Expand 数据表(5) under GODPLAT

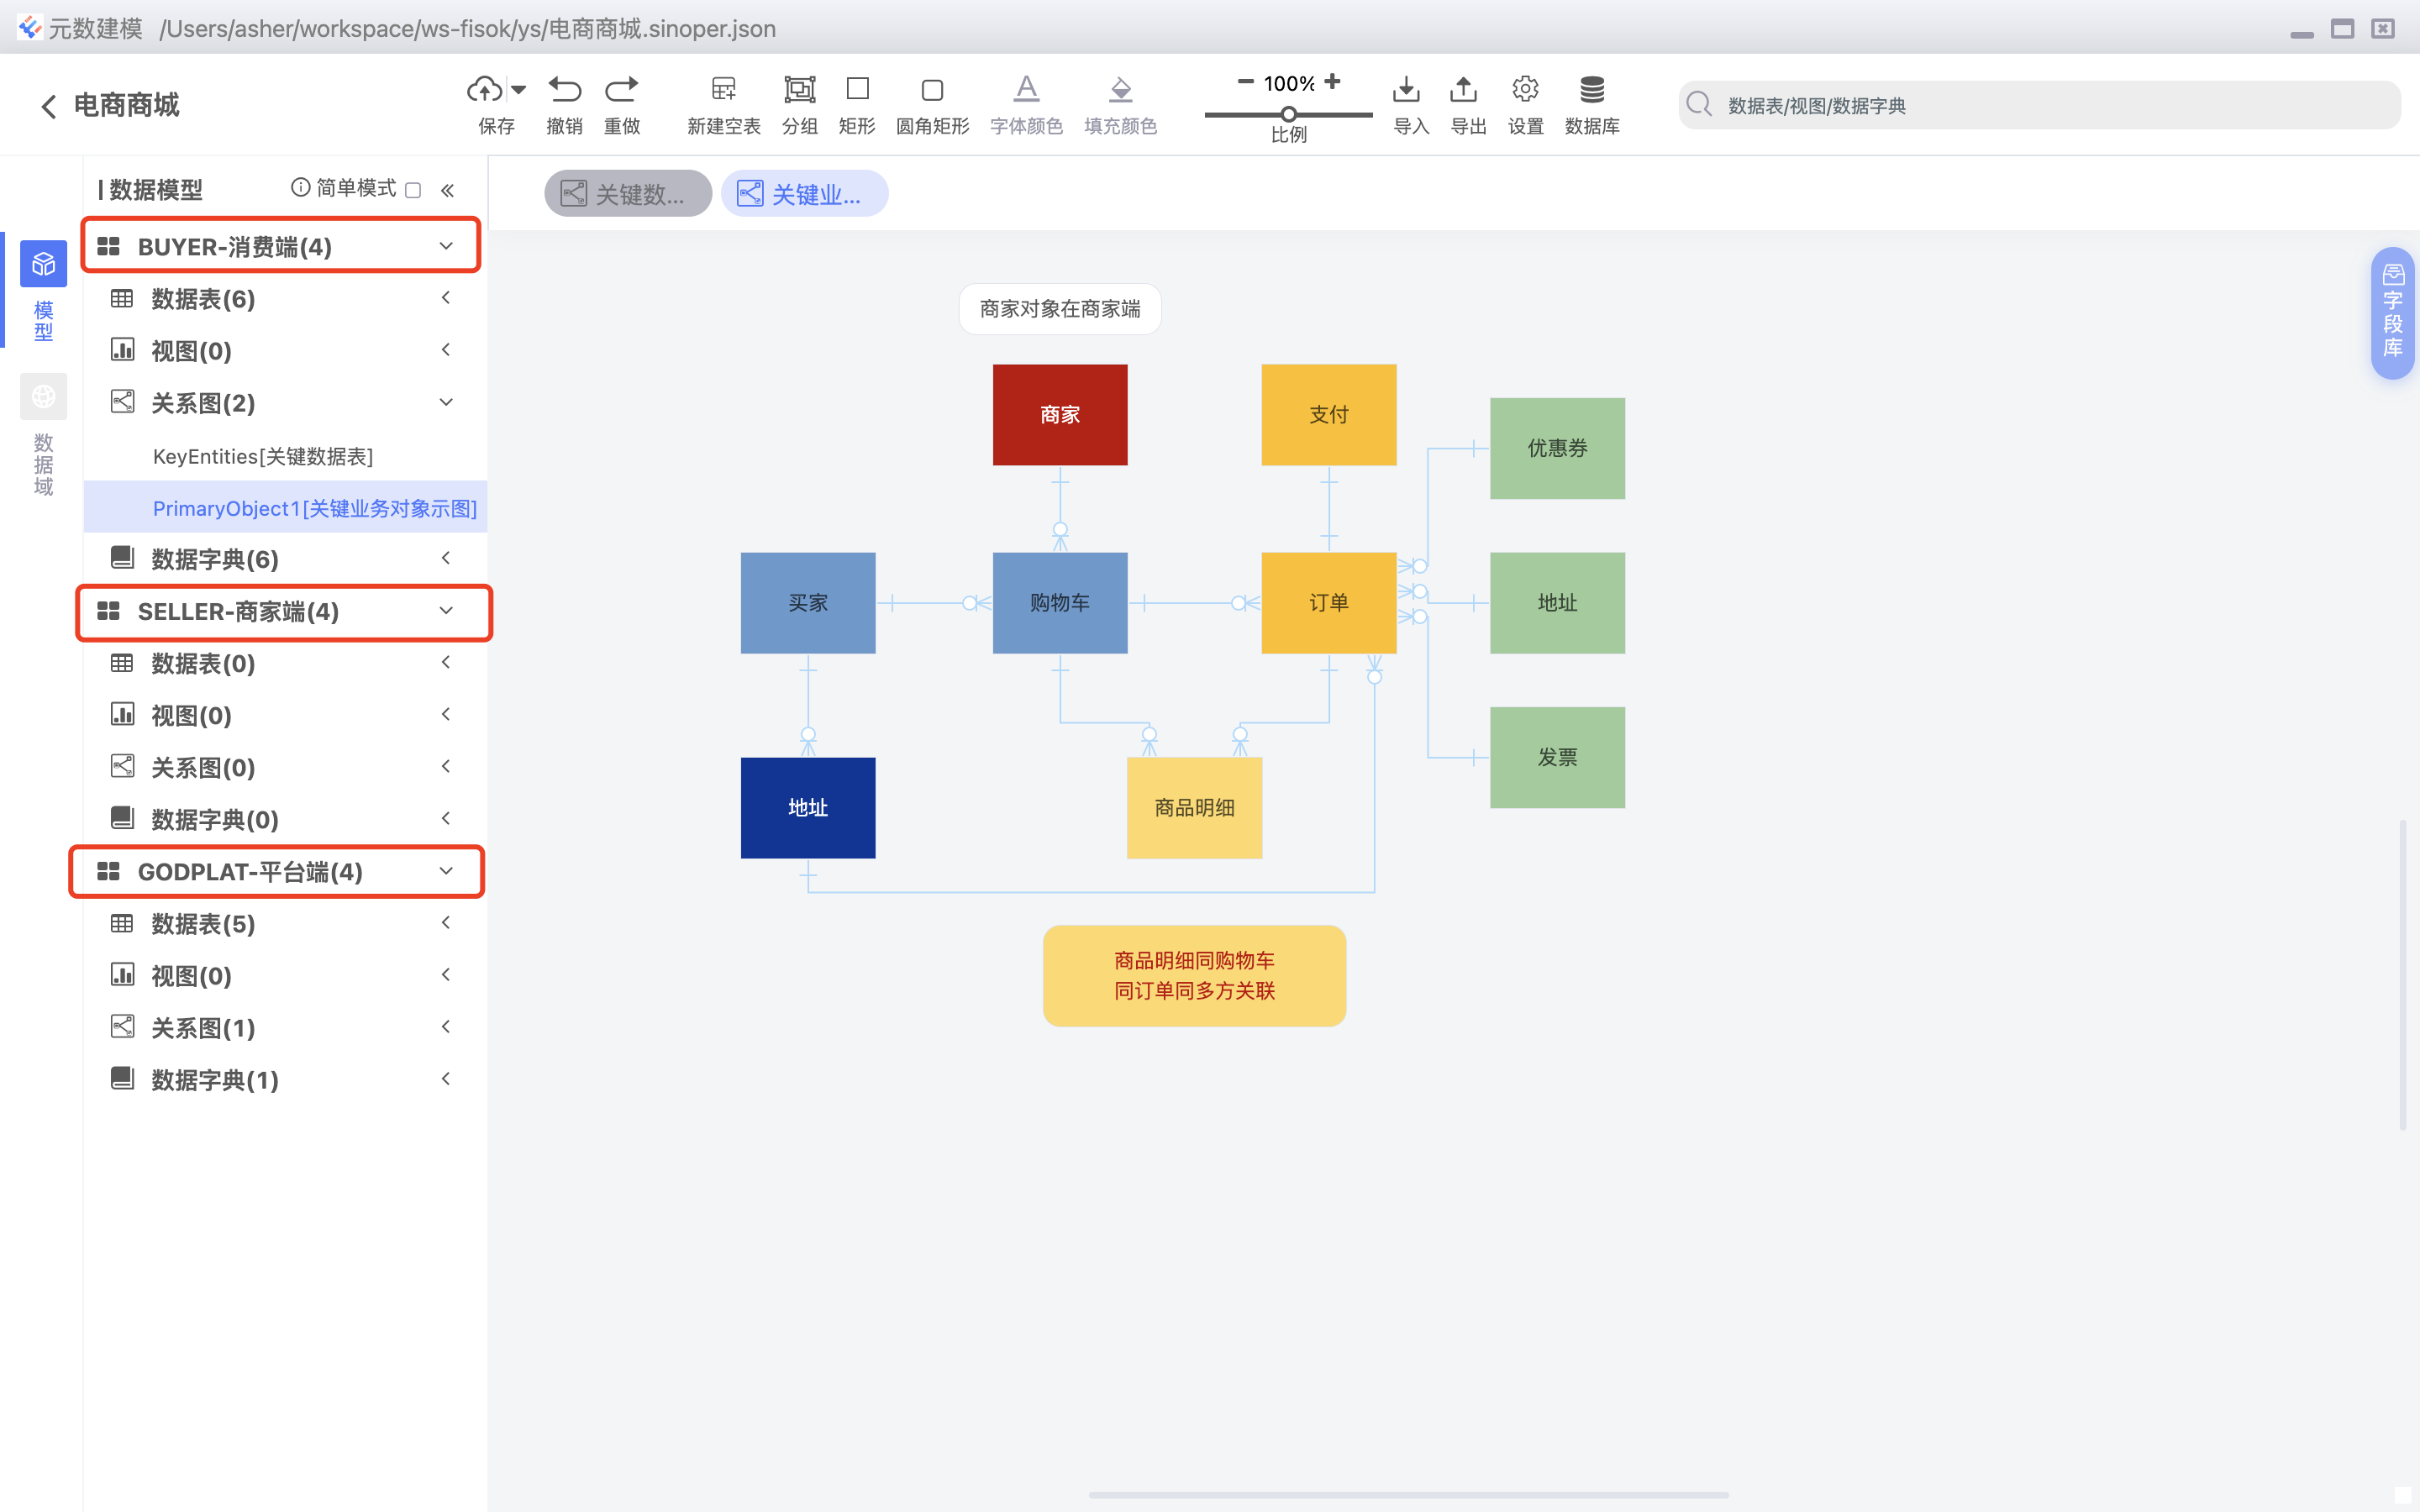tap(446, 923)
